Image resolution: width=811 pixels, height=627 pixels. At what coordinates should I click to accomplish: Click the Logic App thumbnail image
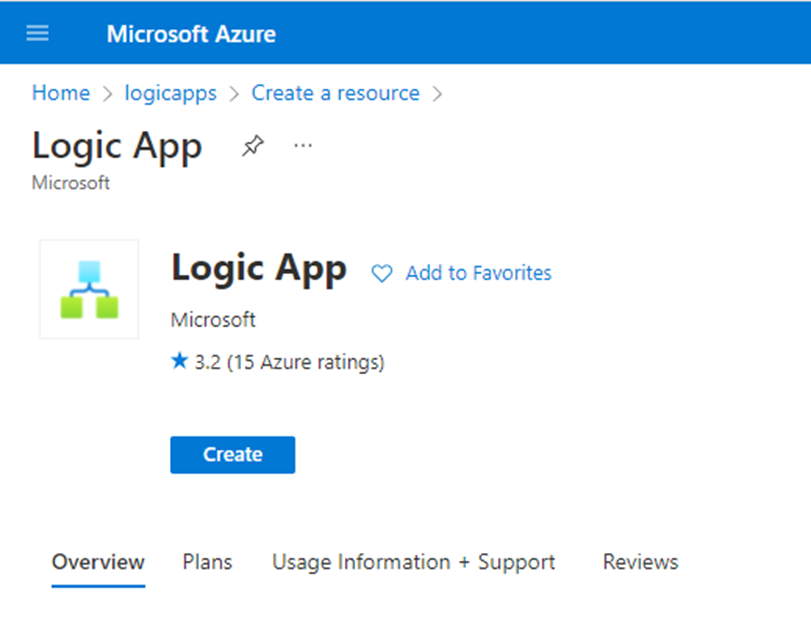pyautogui.click(x=88, y=288)
